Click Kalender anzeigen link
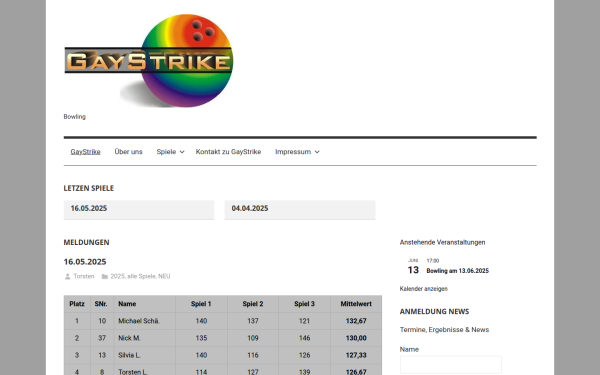Screen dimensions: 600x375 (x=424, y=289)
